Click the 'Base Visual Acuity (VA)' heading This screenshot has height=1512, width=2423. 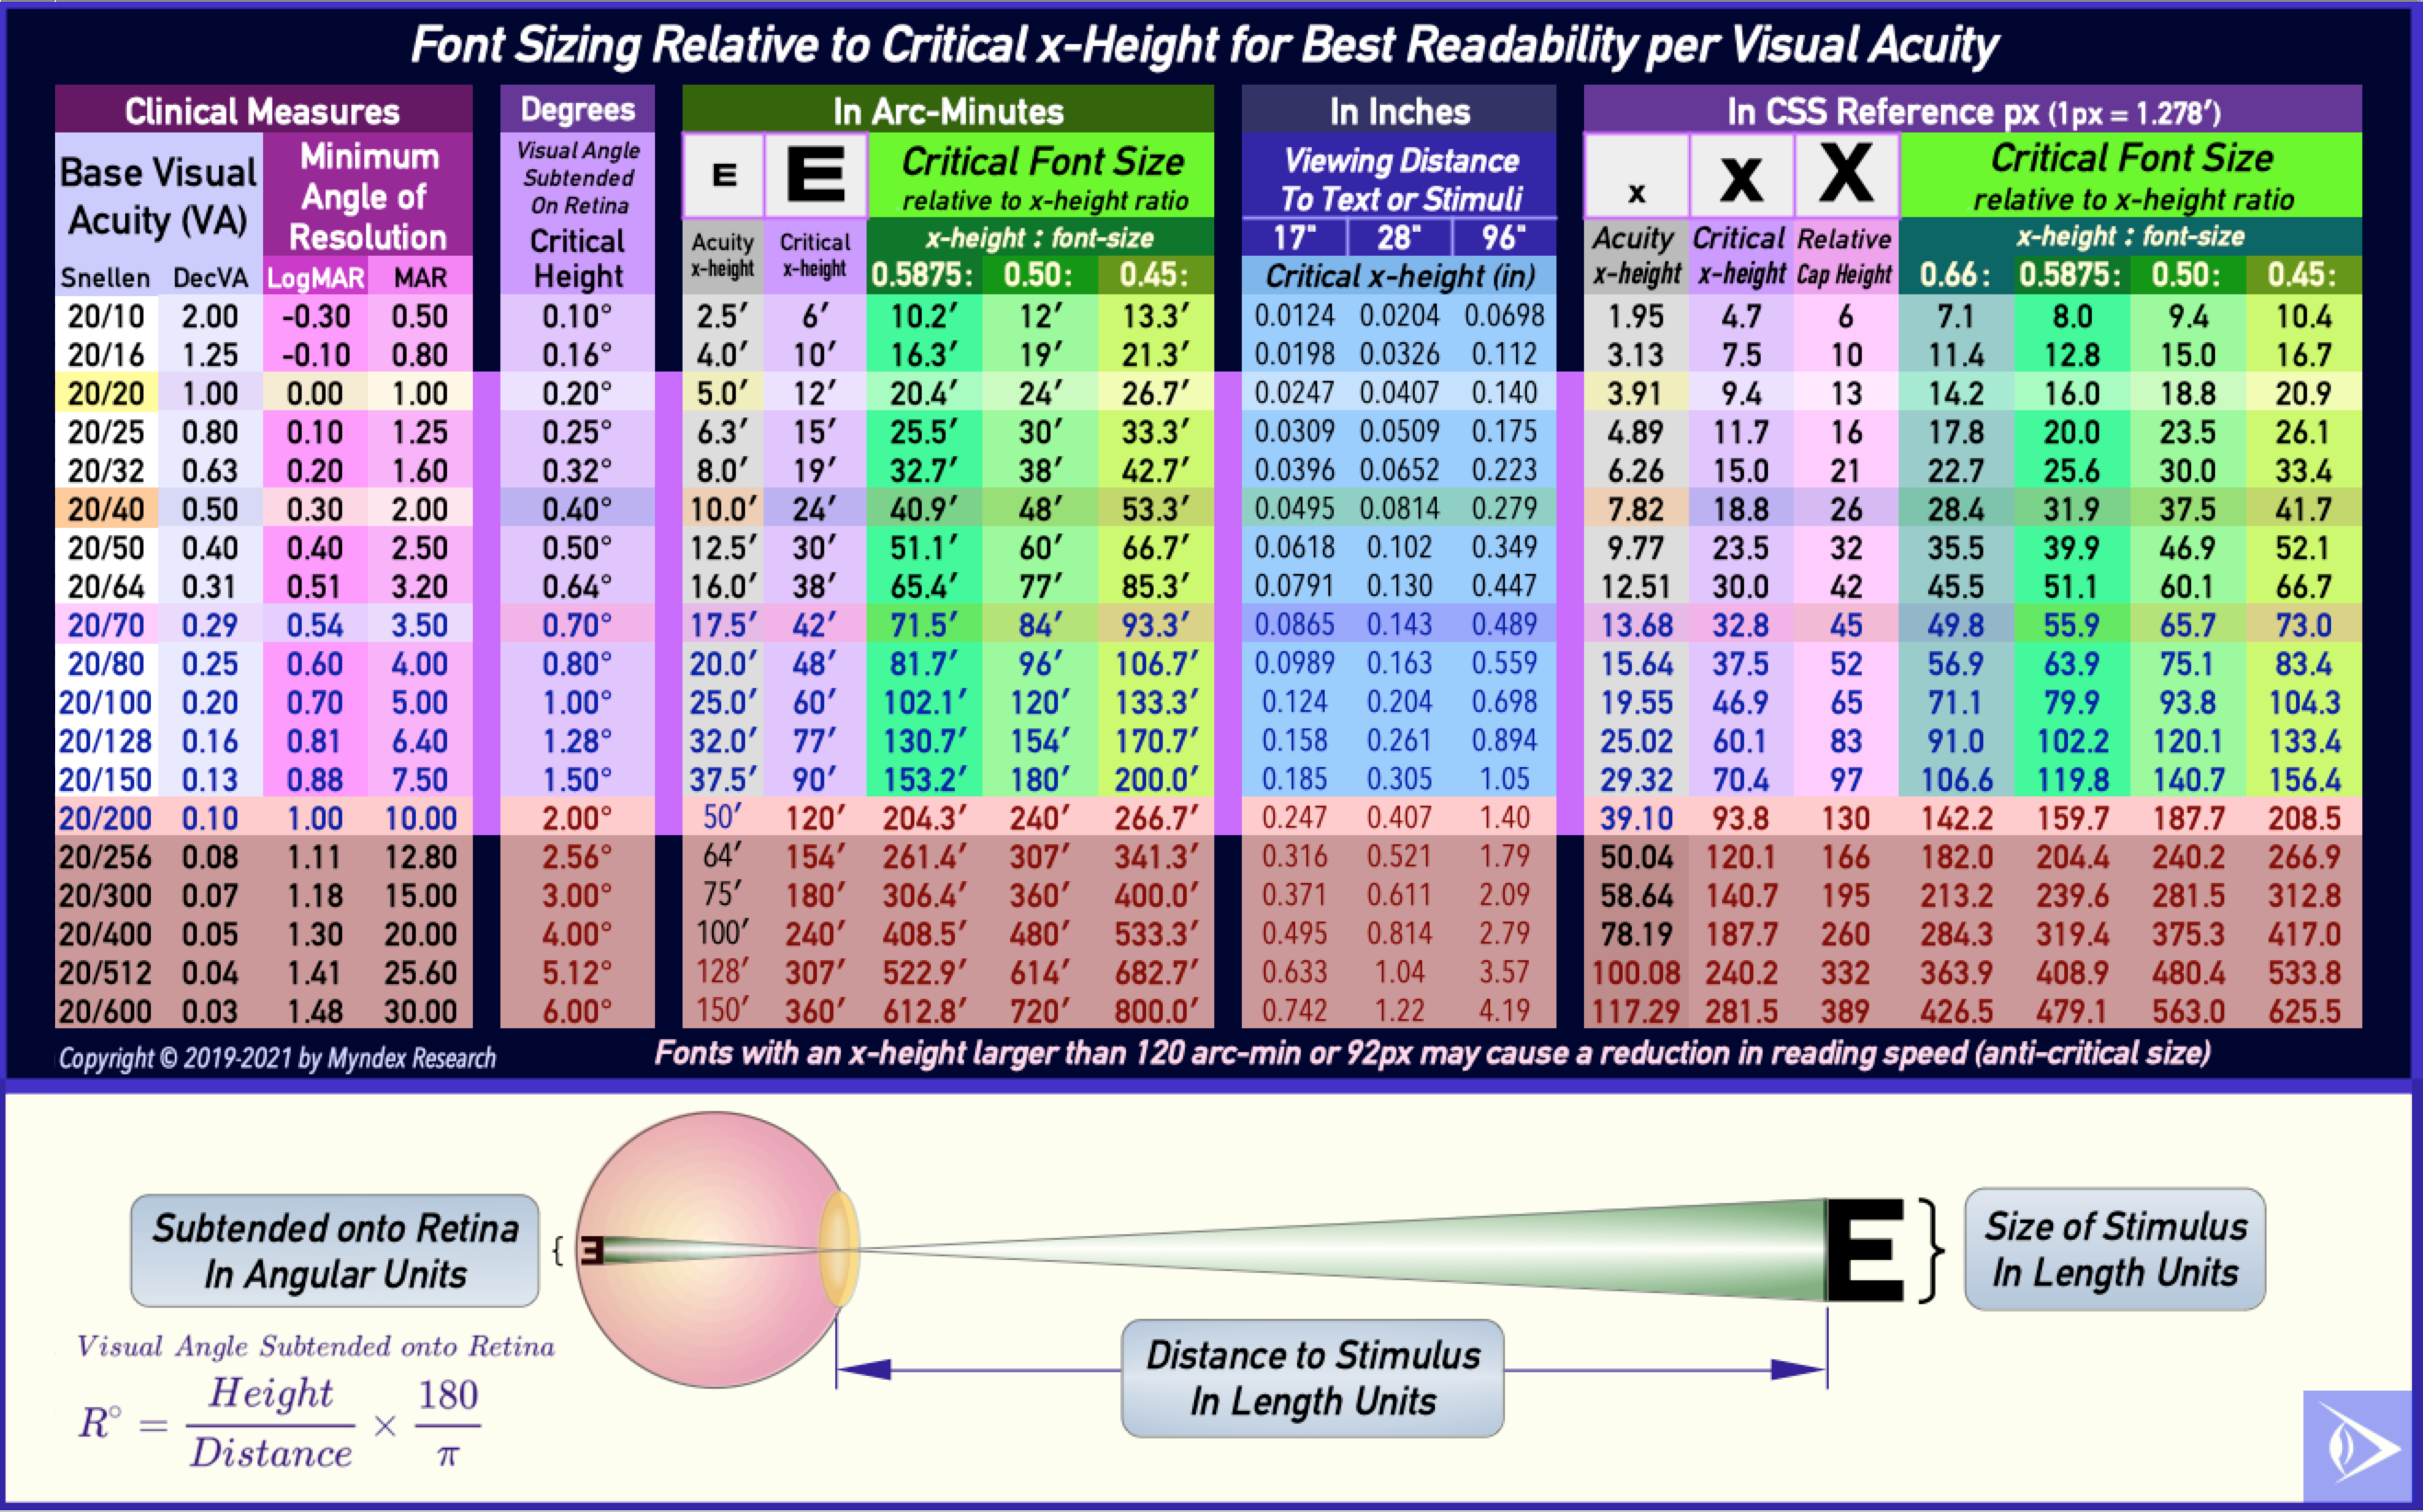point(158,196)
